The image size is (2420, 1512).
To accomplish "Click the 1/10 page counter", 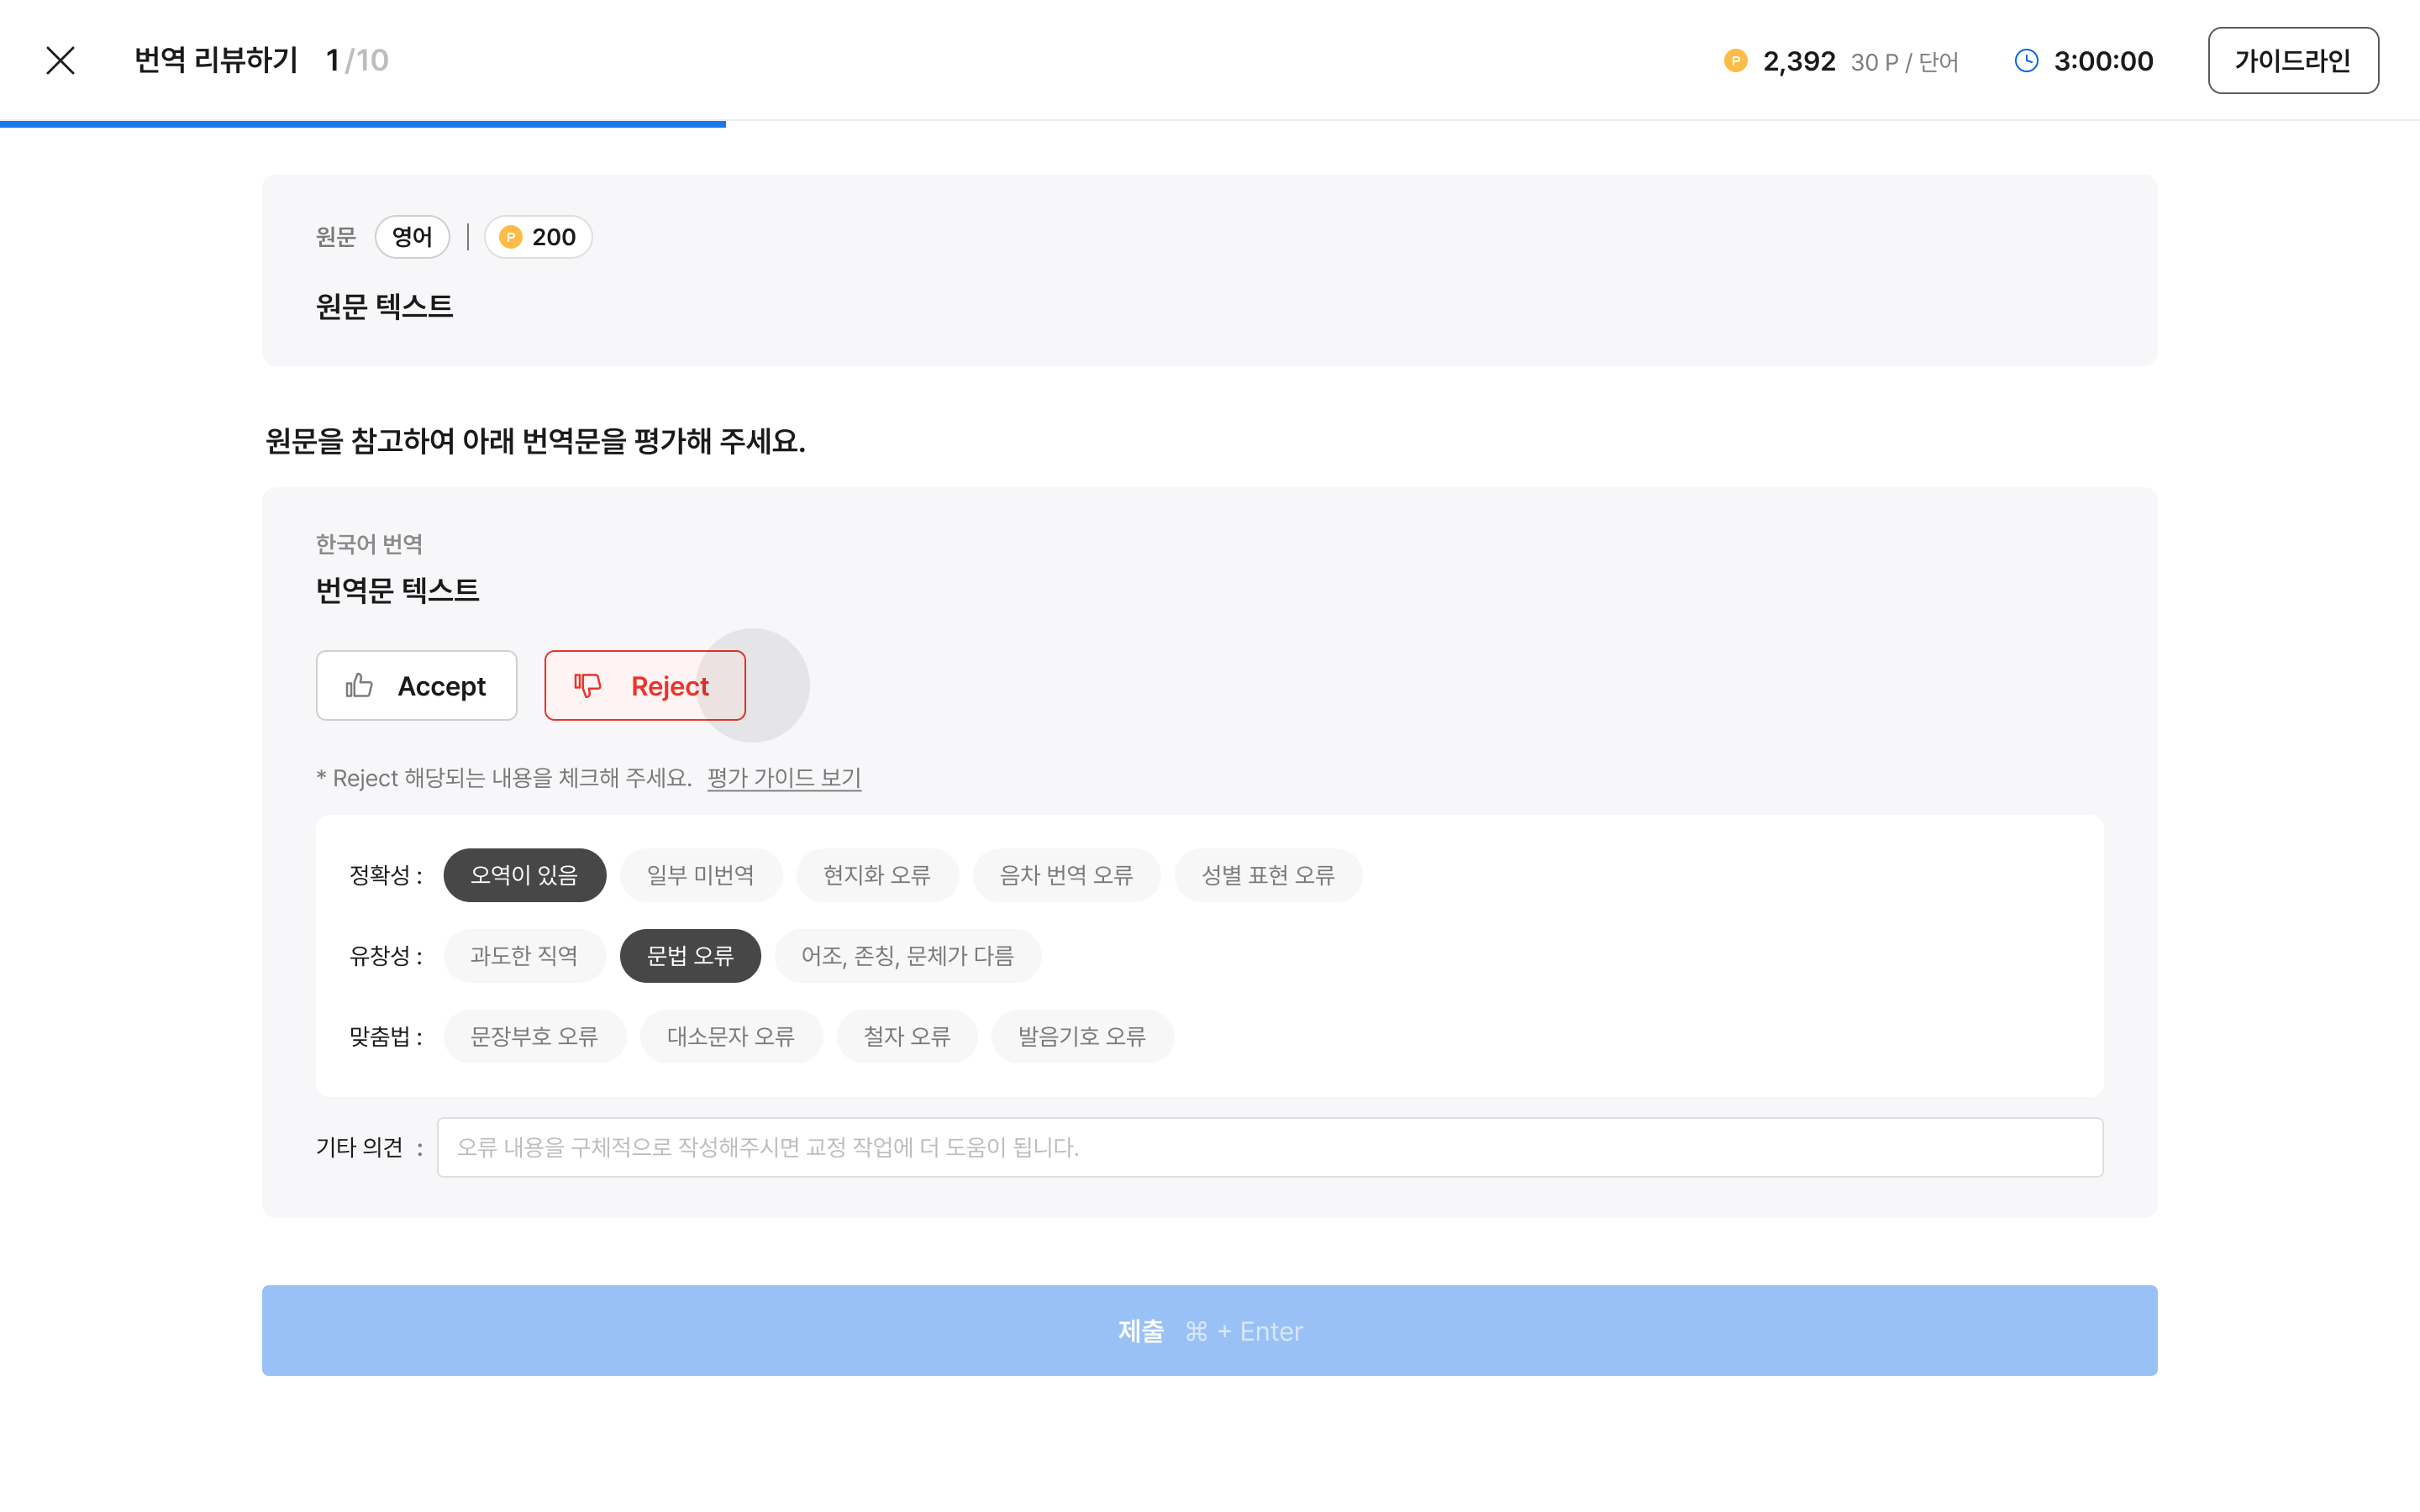I will click(x=357, y=60).
